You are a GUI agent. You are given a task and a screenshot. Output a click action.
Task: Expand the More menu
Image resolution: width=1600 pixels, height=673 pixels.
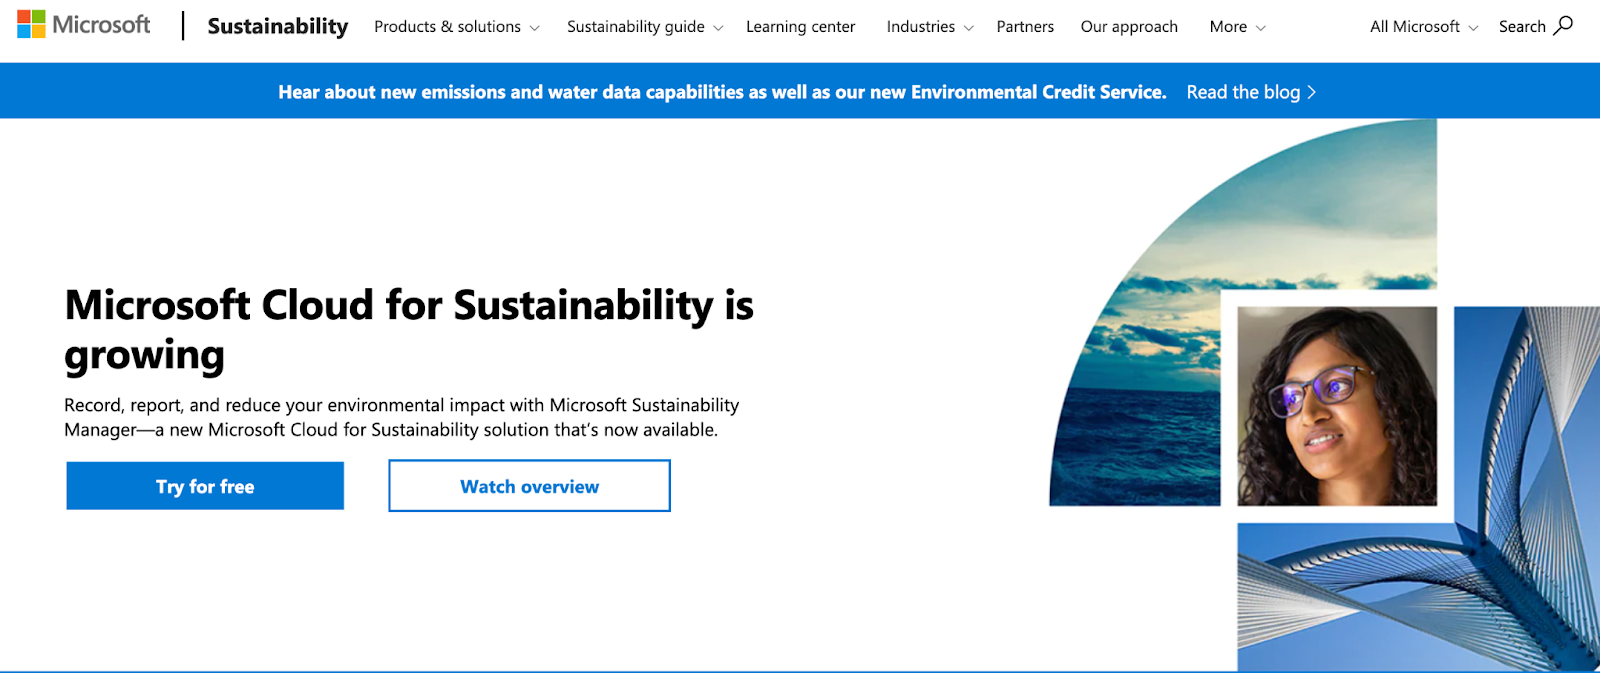point(1237,27)
